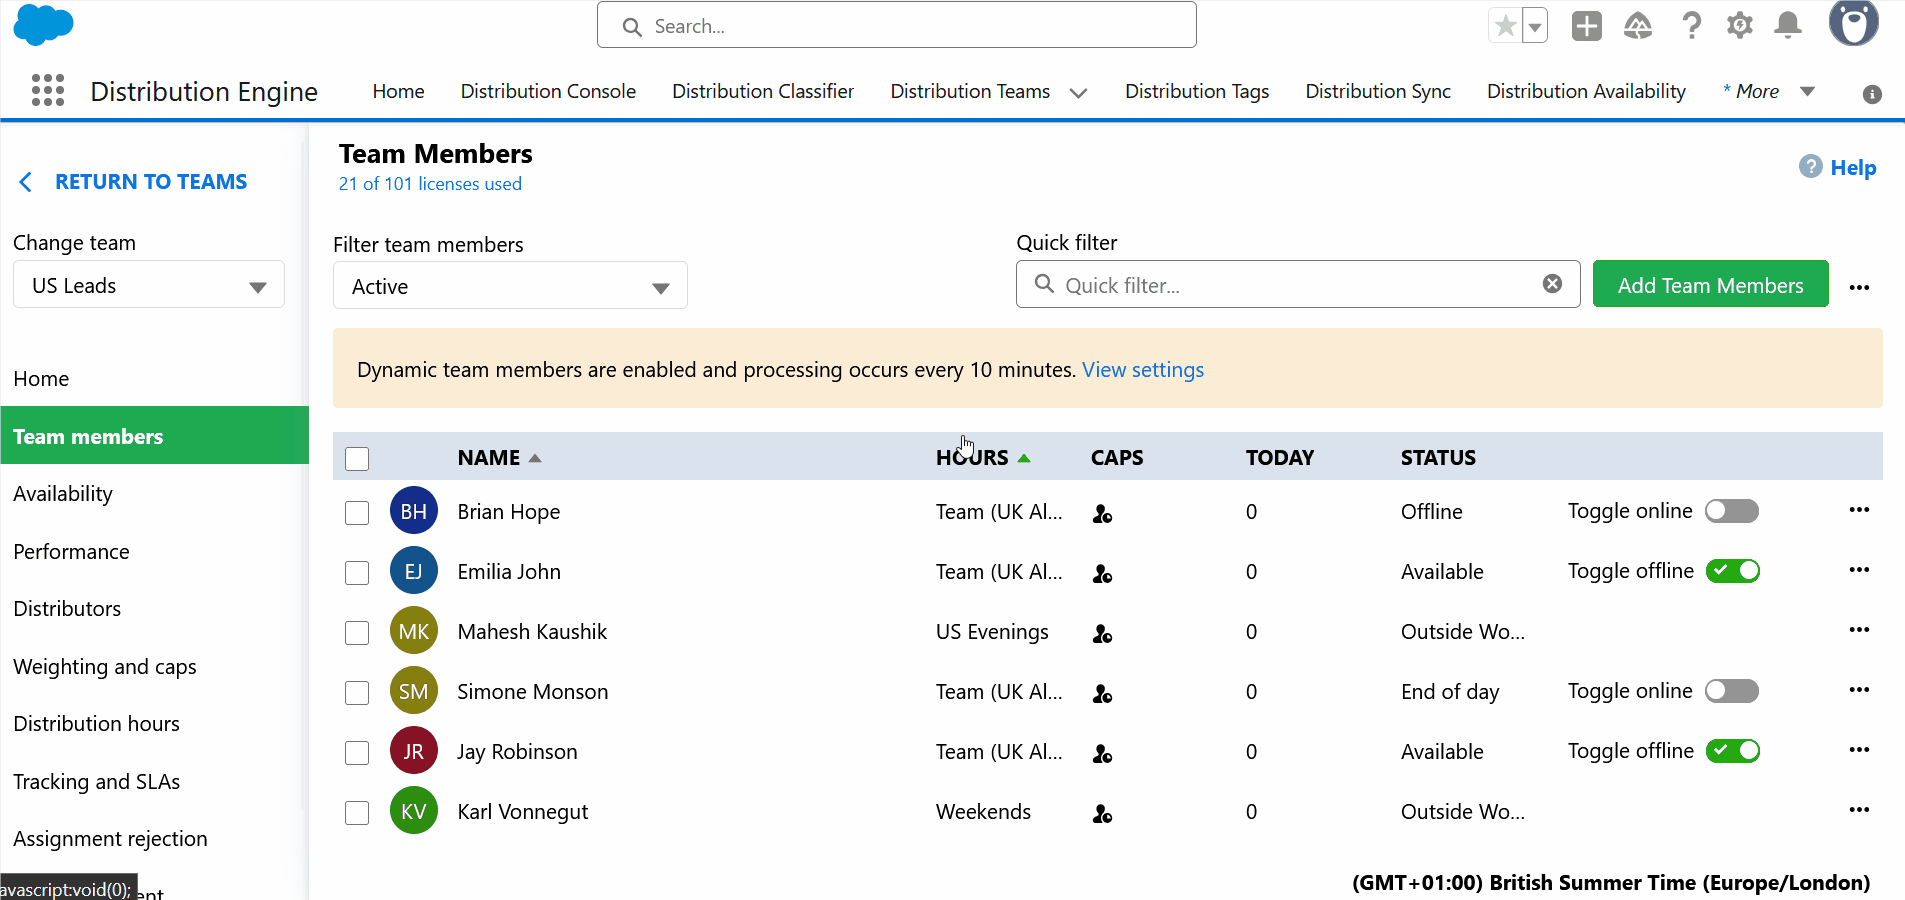Open the Setup gear icon

pos(1740,26)
